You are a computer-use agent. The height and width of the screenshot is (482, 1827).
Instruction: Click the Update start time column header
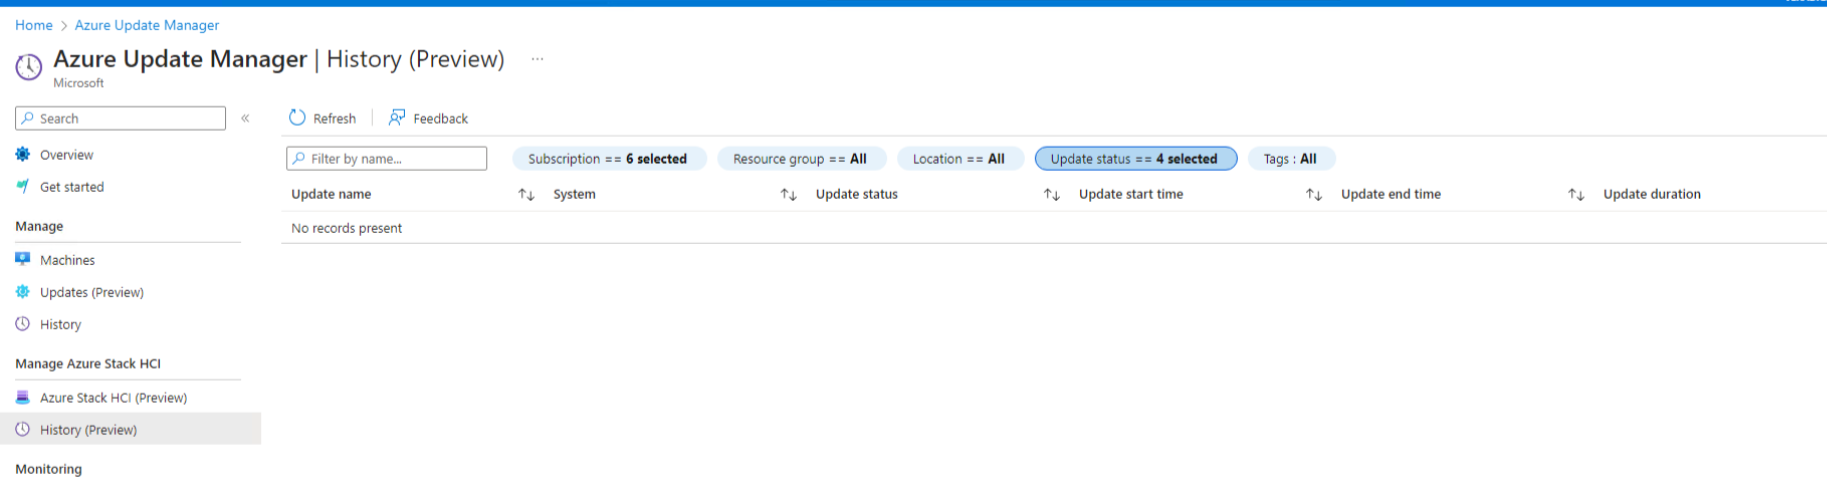coord(1131,194)
